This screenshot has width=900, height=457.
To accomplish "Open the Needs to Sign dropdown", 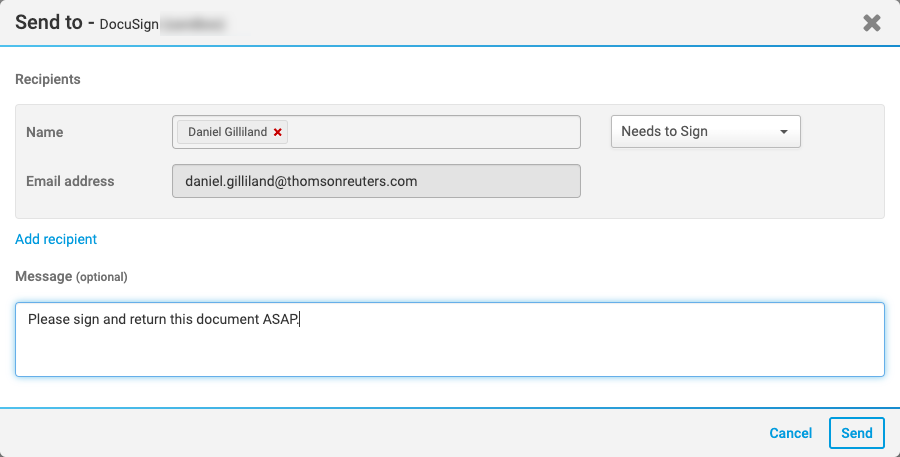I will pos(705,131).
